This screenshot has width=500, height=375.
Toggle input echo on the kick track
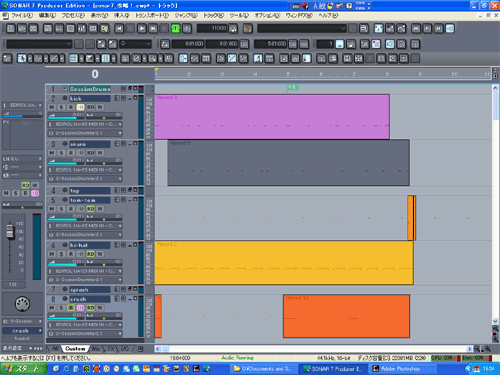(80, 107)
